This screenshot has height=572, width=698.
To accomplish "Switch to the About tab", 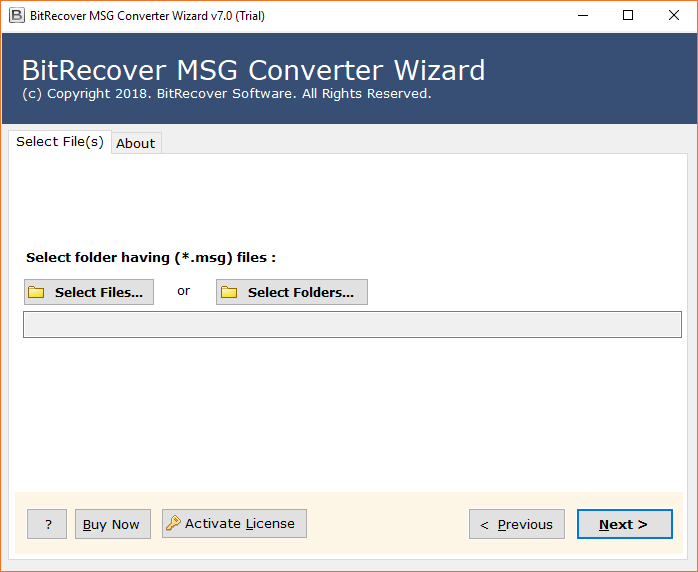I will (x=135, y=143).
